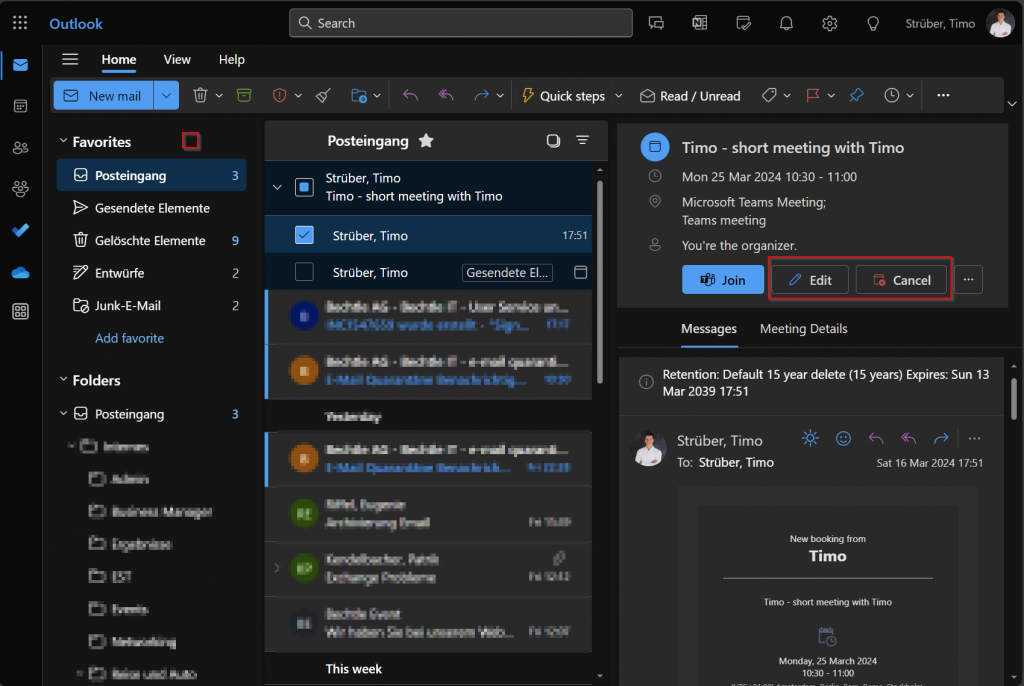This screenshot has width=1024, height=686.
Task: Check the second Strüber, Timo message box
Action: [305, 272]
